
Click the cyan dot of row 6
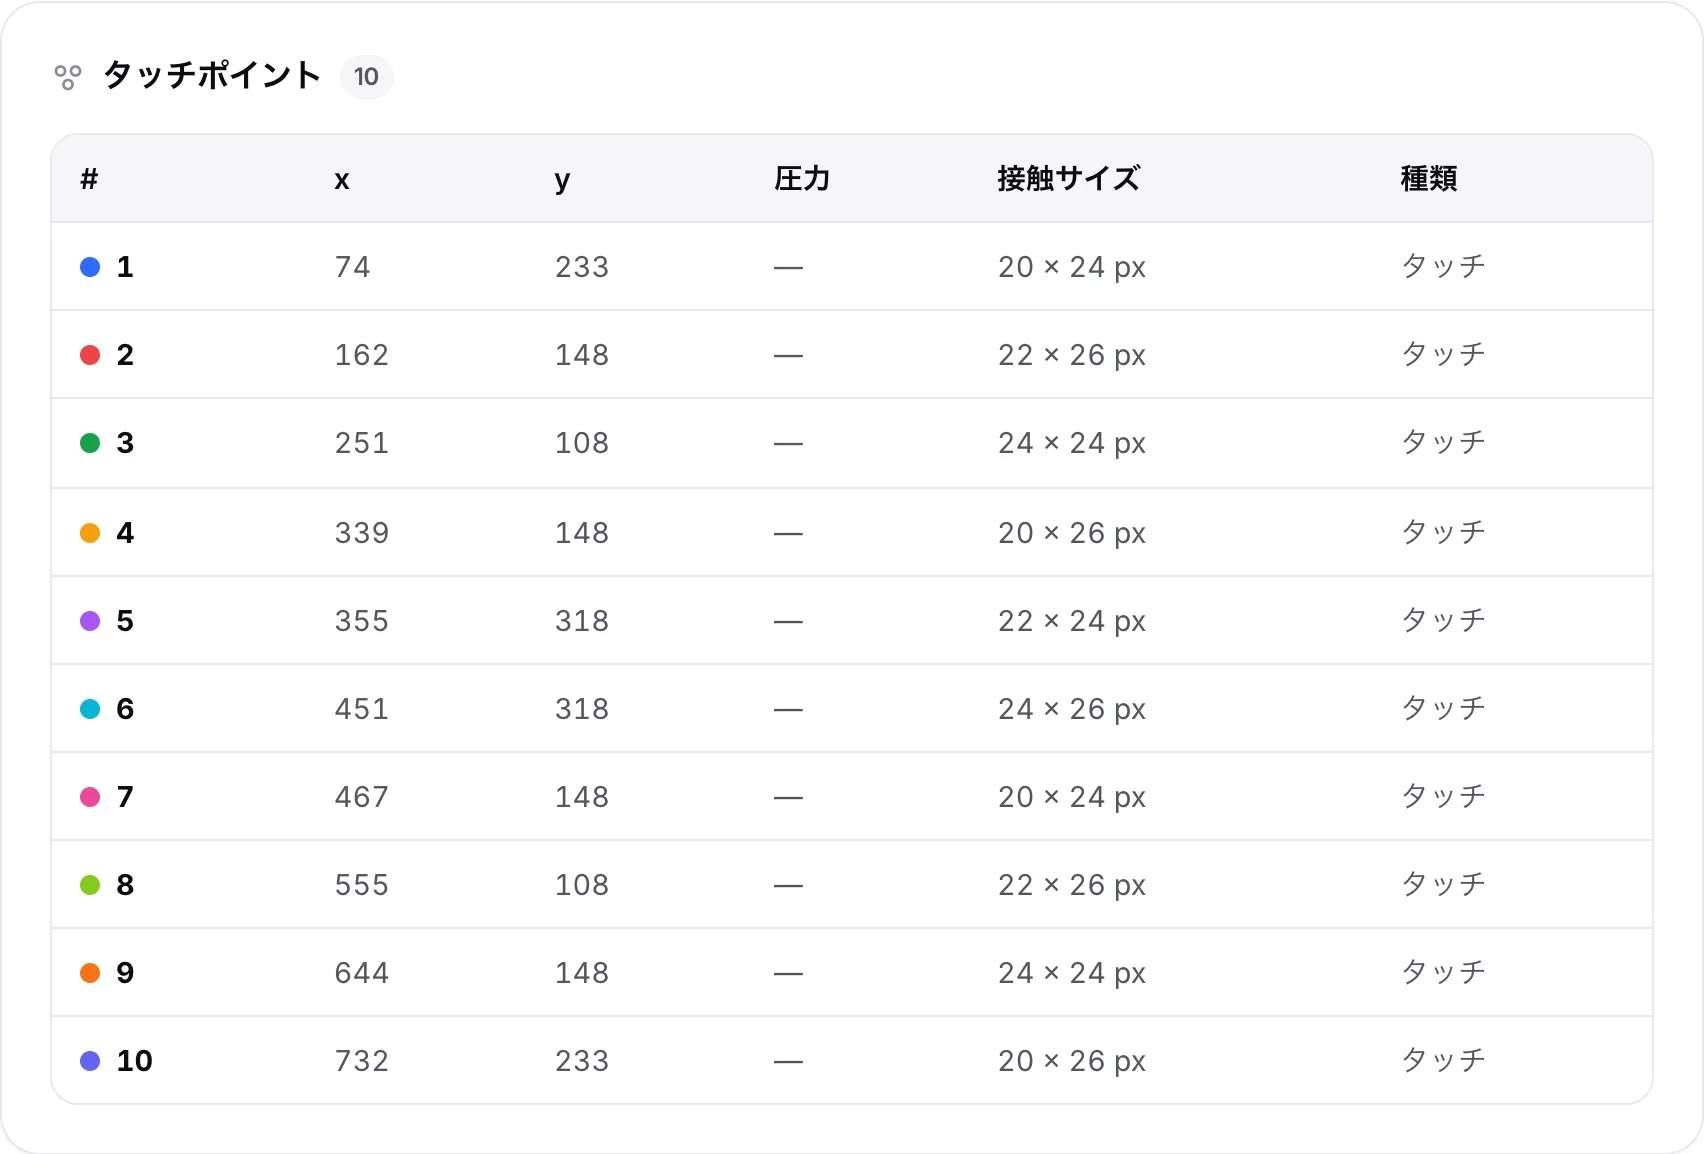90,709
